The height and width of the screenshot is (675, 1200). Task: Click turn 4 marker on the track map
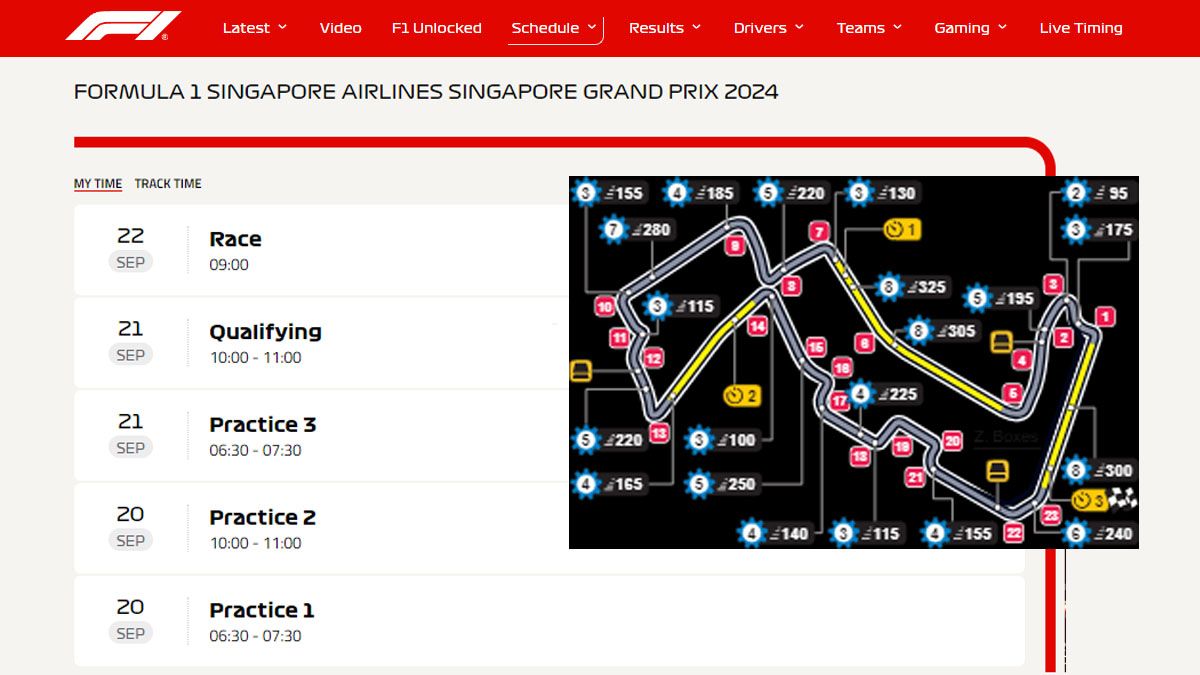(x=1021, y=360)
